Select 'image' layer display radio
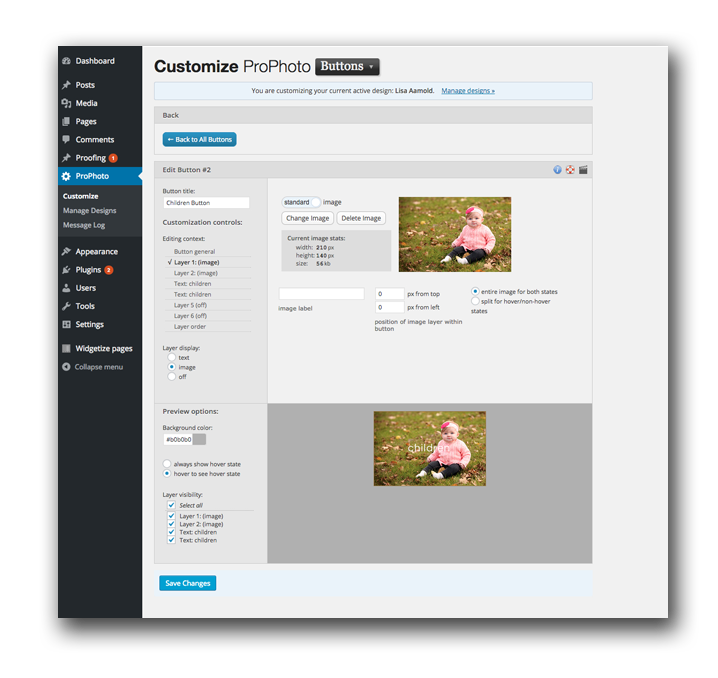Image resolution: width=718 pixels, height=678 pixels. click(172, 367)
